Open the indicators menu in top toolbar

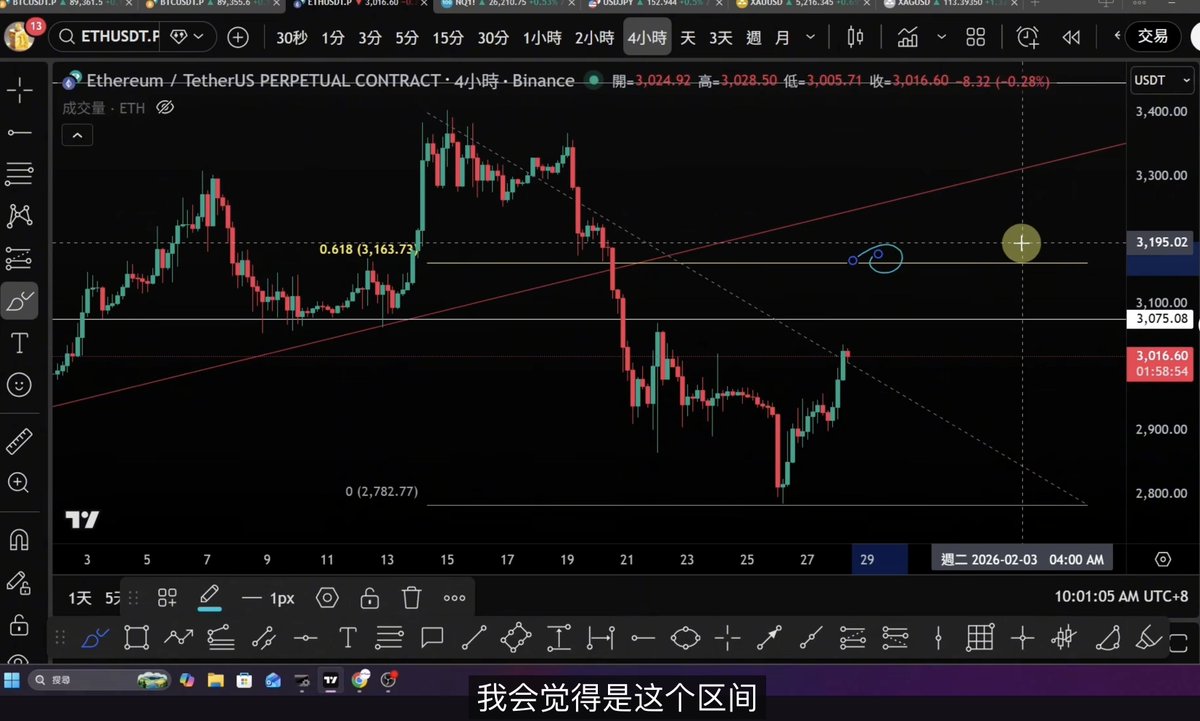point(908,38)
